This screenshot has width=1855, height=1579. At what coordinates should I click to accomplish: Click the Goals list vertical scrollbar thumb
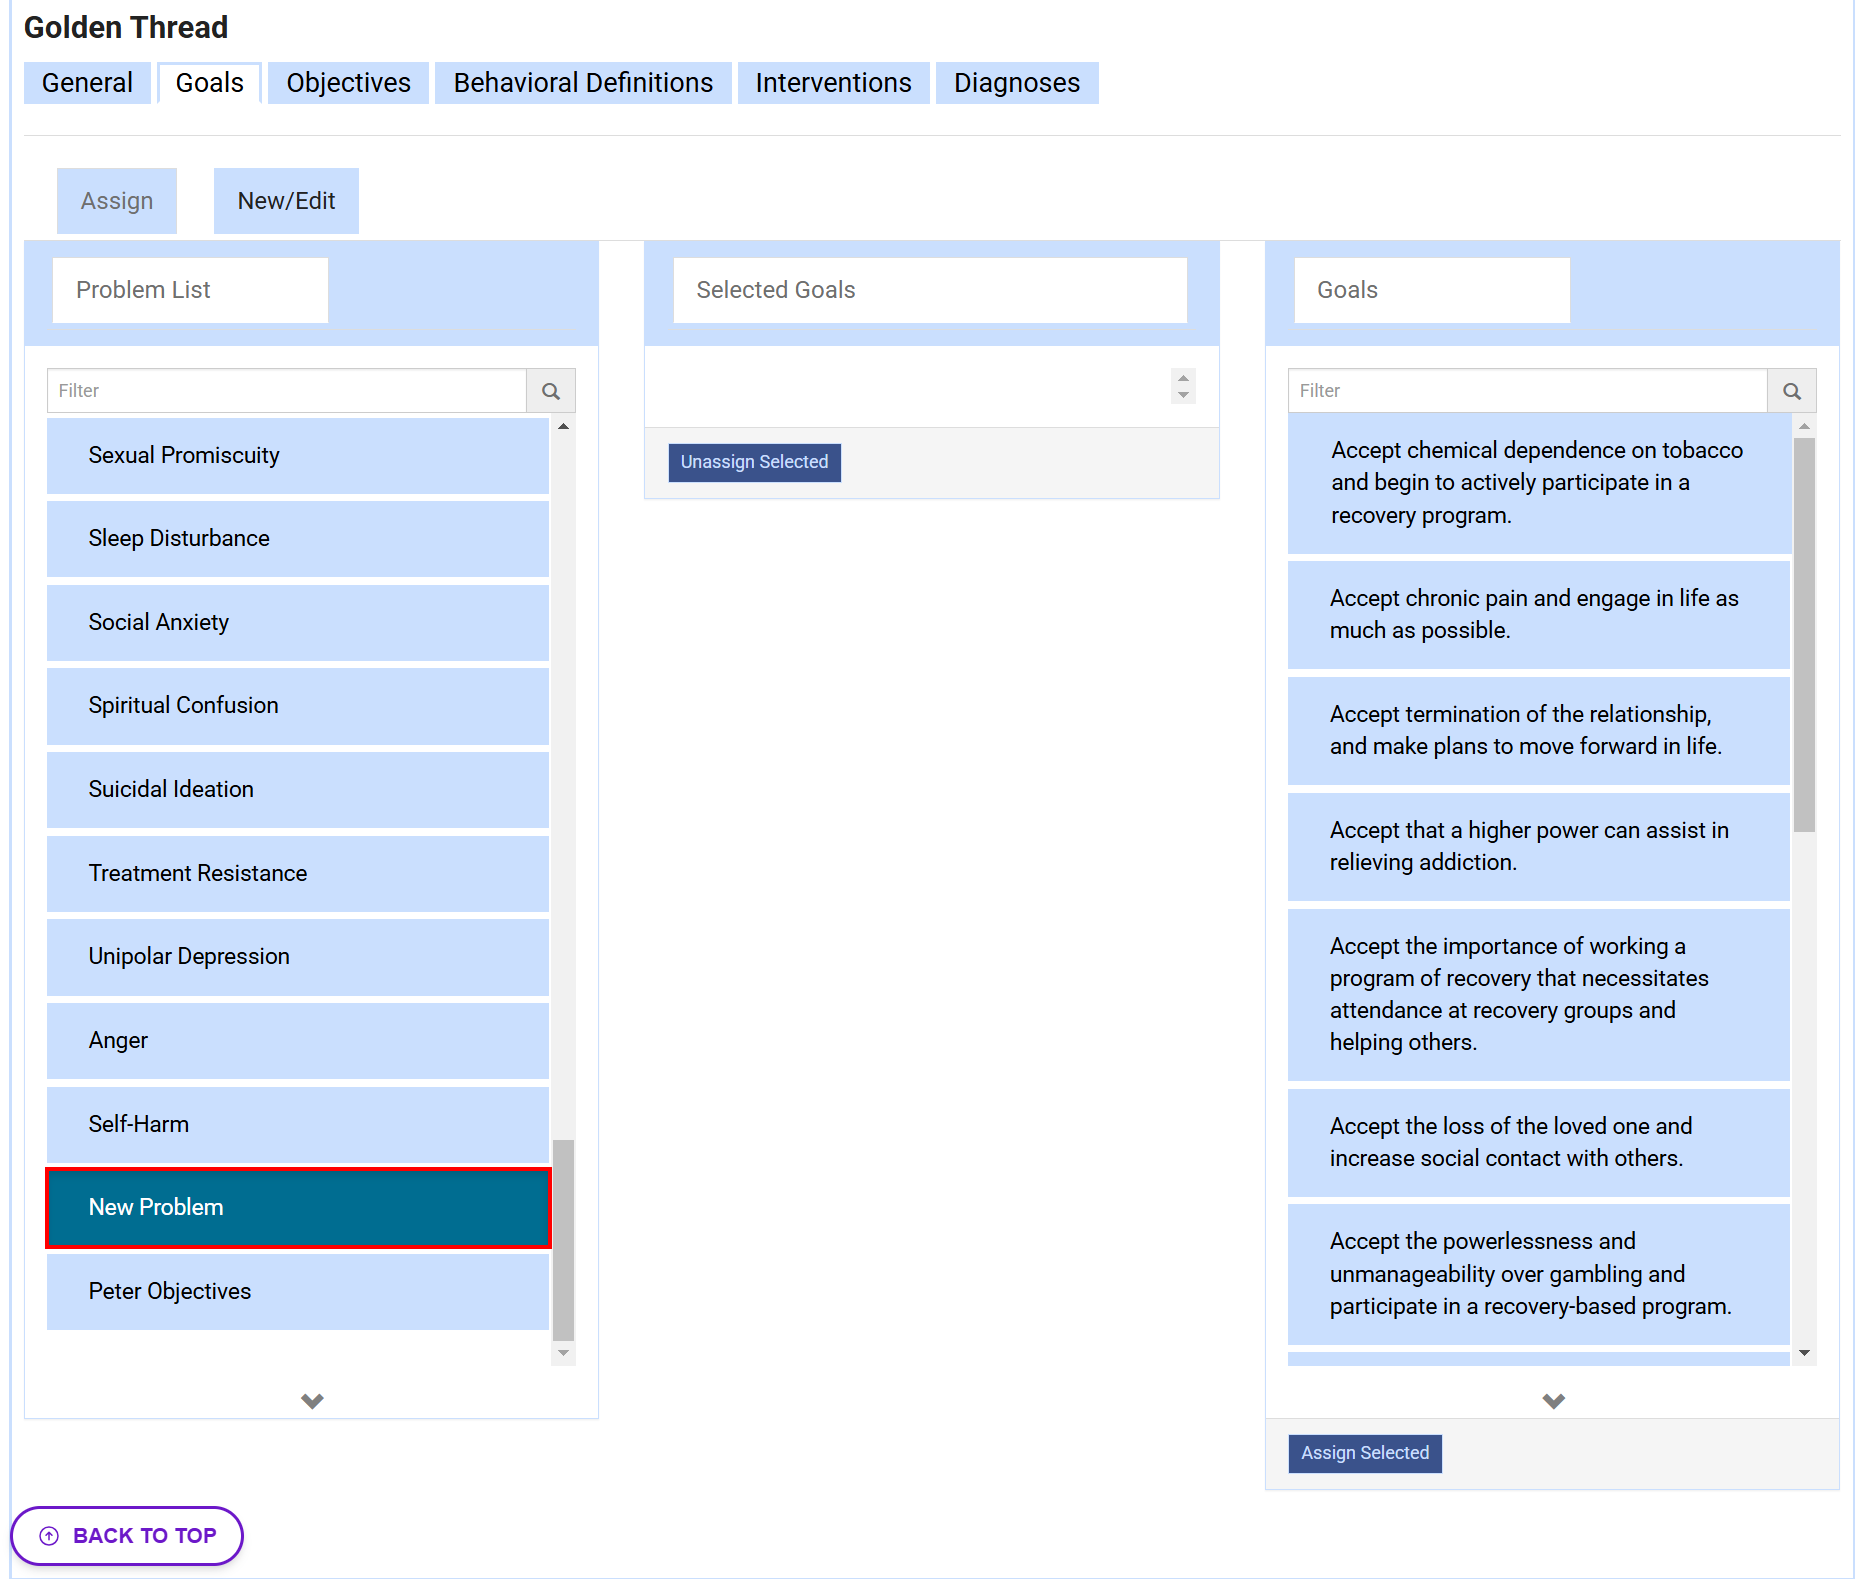1803,634
